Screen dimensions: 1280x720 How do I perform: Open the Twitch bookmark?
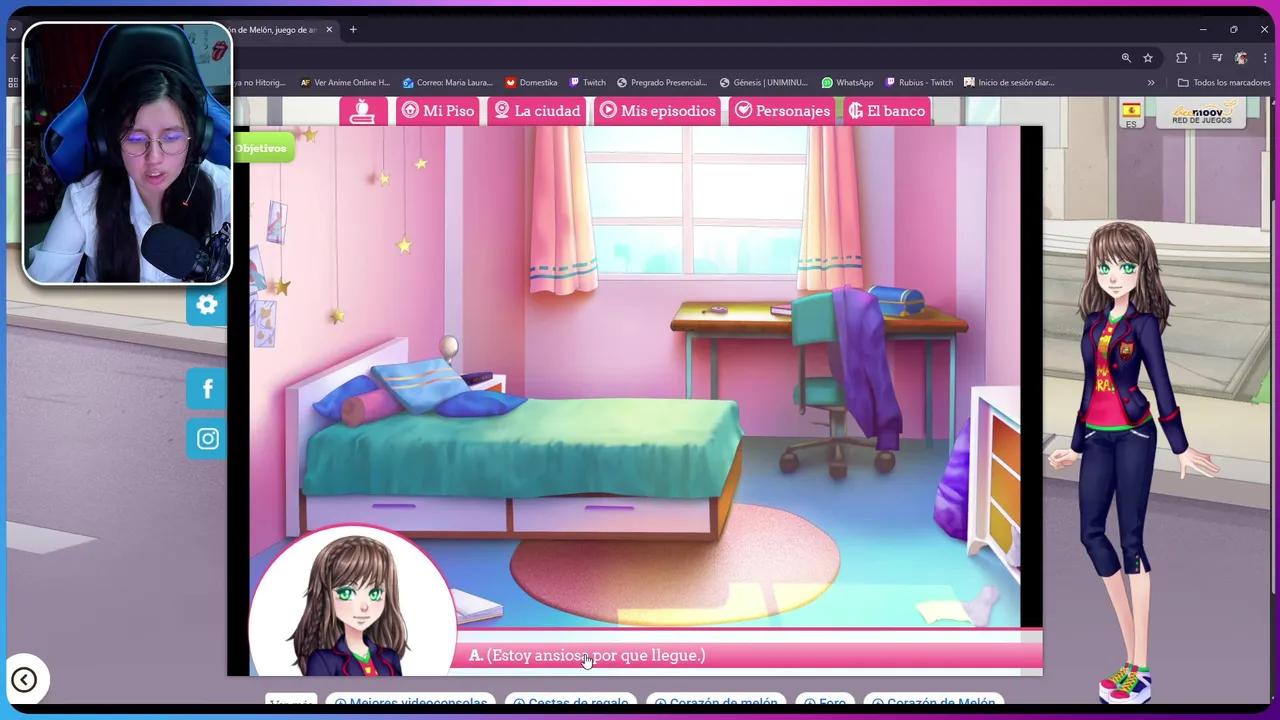tap(587, 83)
